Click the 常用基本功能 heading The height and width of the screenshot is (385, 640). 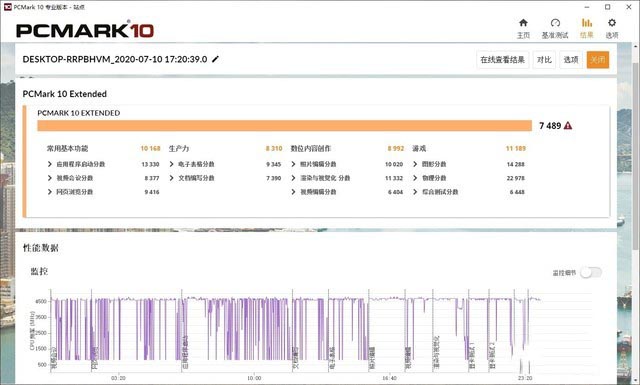(x=67, y=149)
